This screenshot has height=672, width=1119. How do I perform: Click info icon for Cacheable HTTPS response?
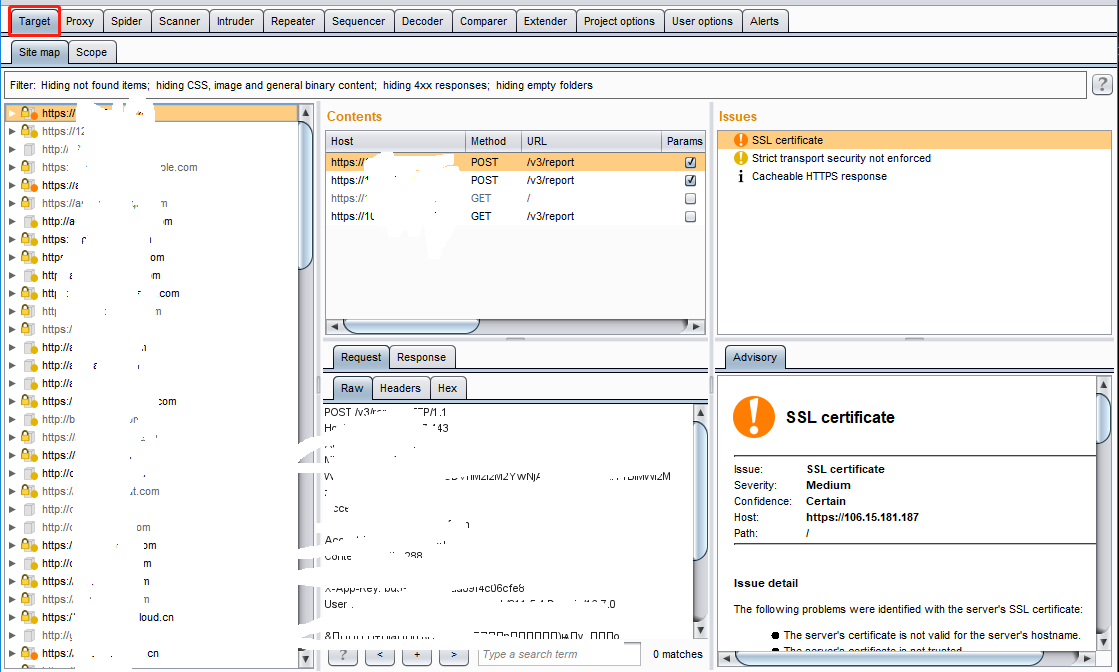point(740,176)
